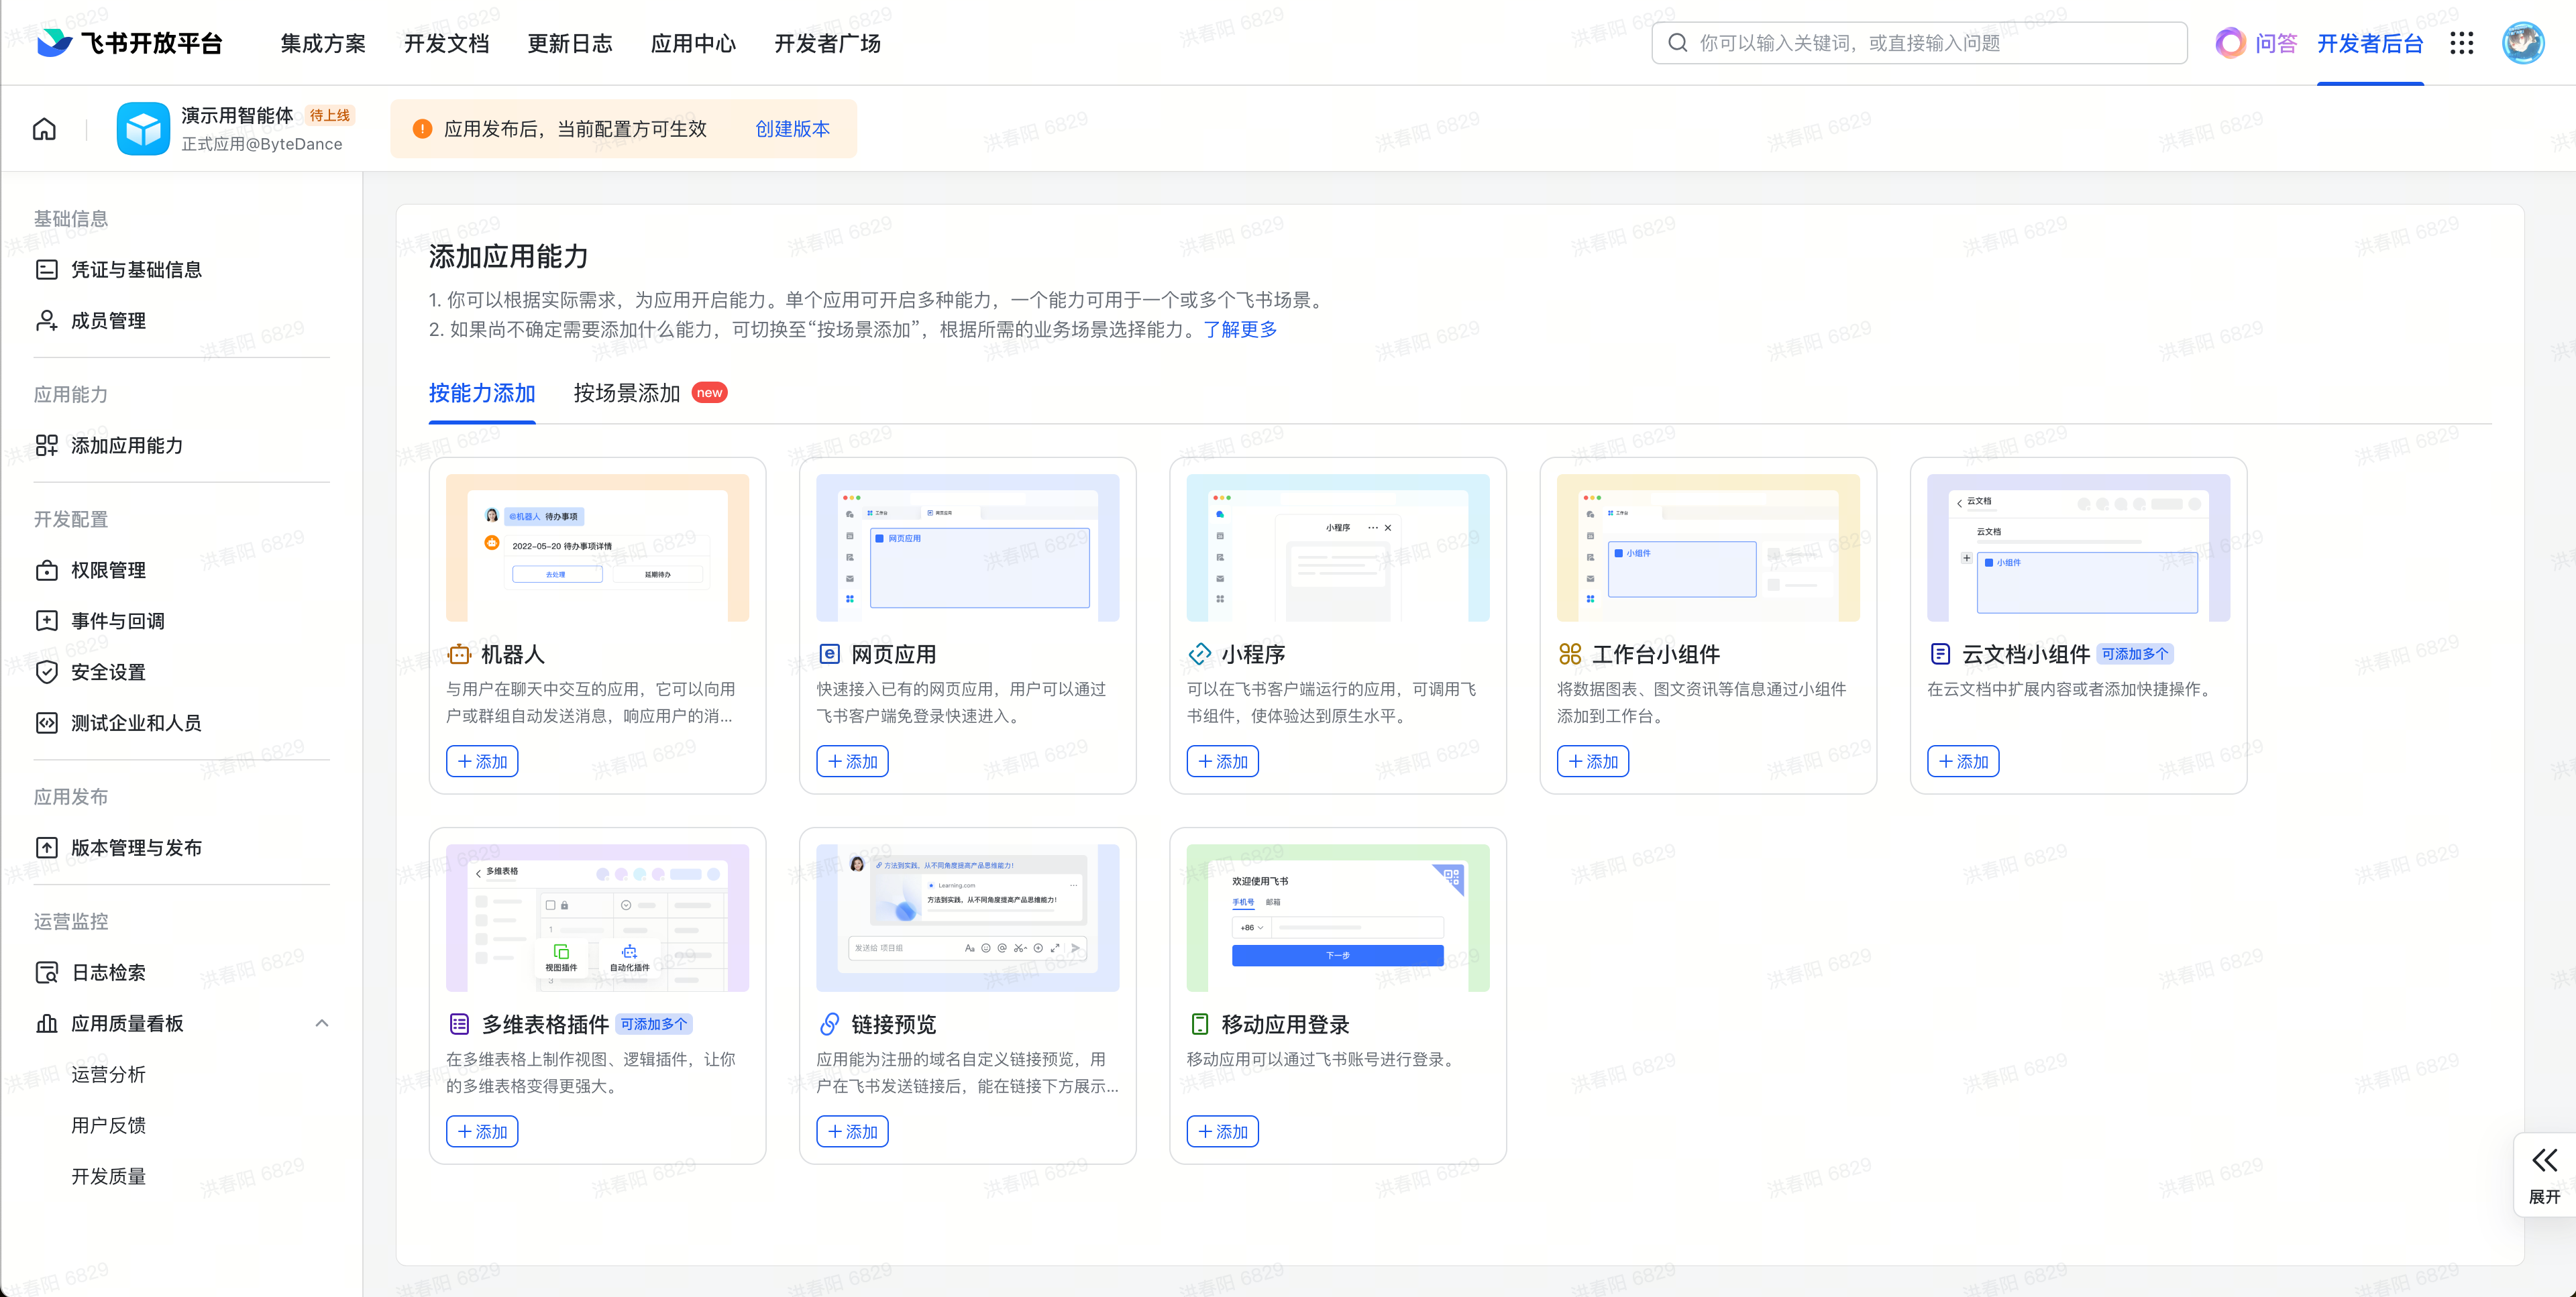Screen dimensions: 2576x1297
Task: Click the home icon in breadcrumb bar
Action: [44, 129]
